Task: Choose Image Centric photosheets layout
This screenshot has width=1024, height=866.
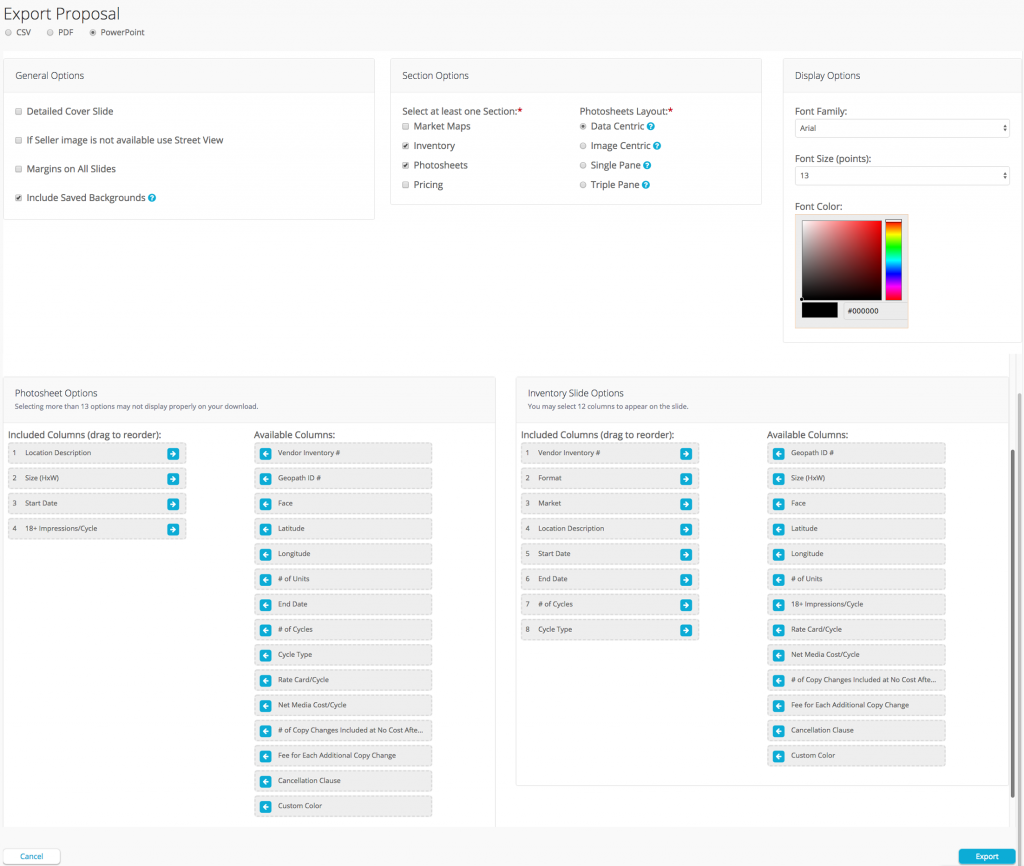Action: pos(583,146)
